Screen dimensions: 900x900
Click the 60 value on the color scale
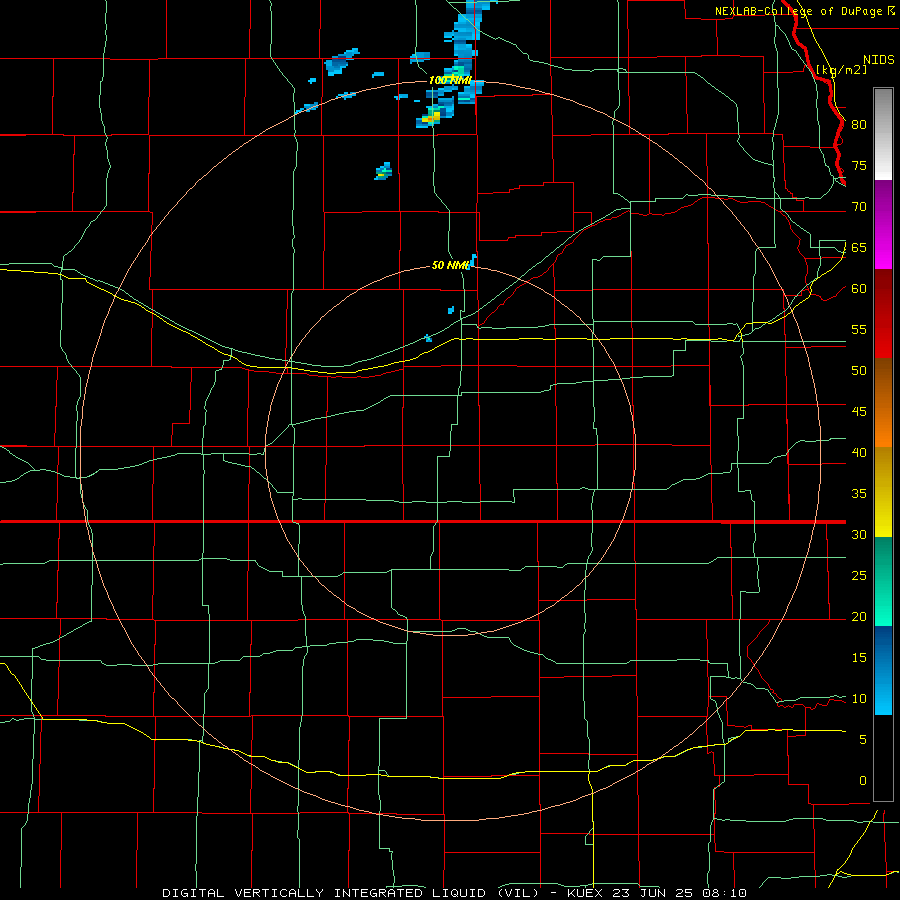[859, 289]
